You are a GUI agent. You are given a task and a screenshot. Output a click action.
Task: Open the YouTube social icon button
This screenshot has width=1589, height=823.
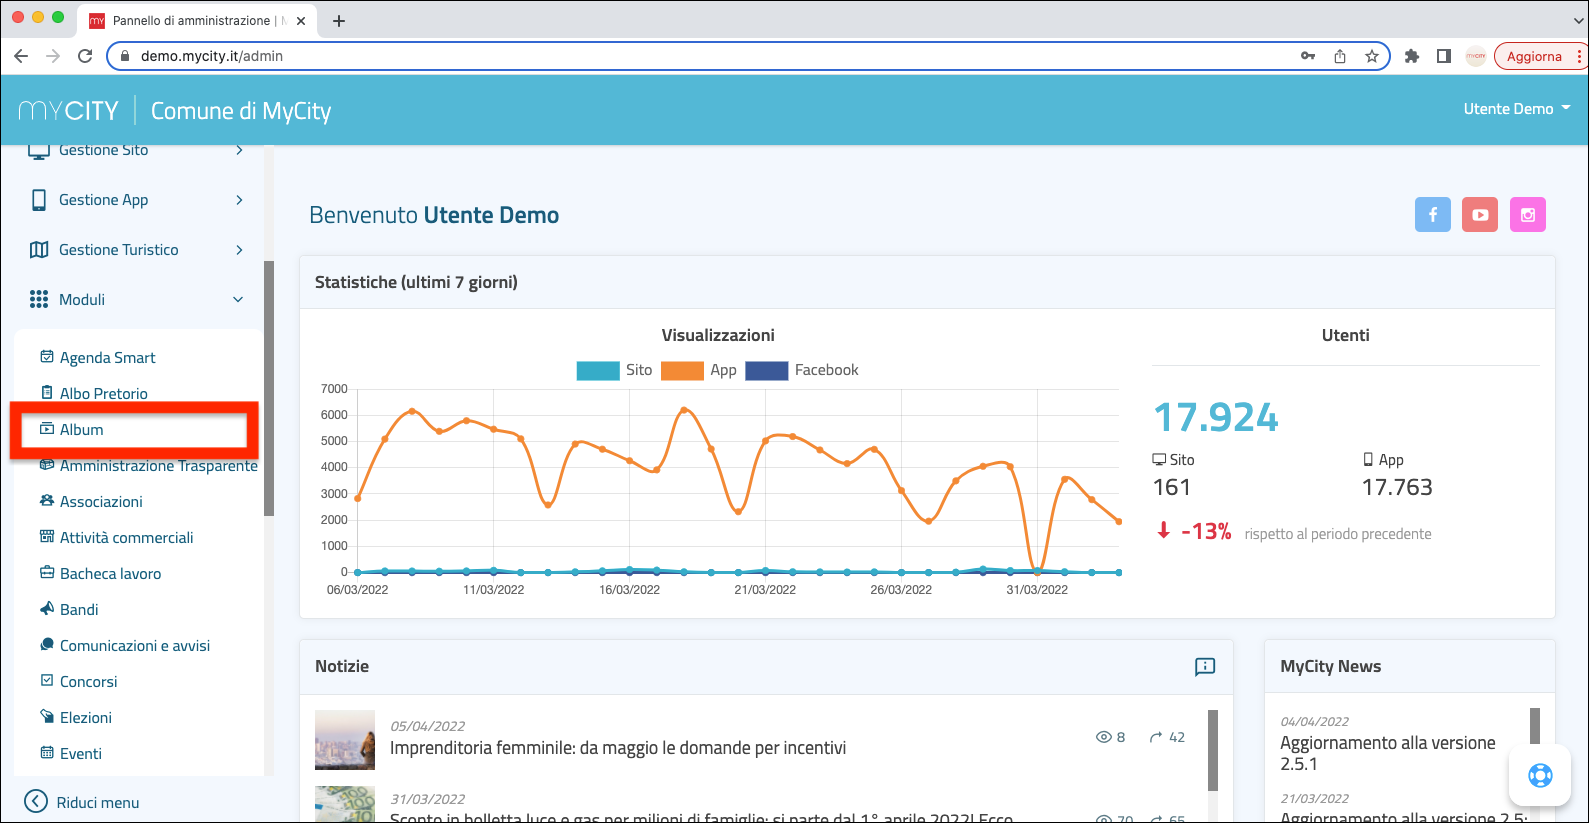1480,214
